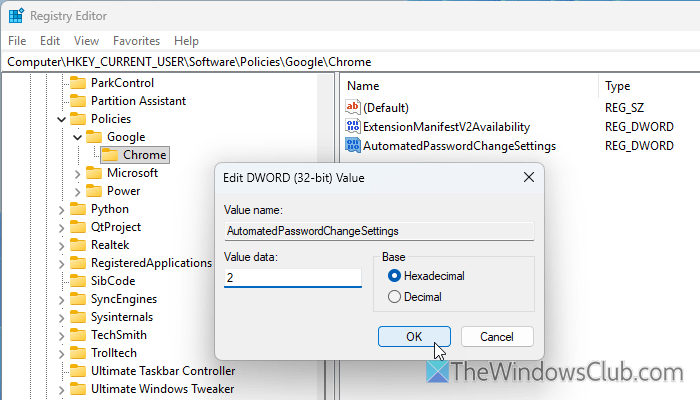Click the Policies folder icon

pyautogui.click(x=78, y=119)
